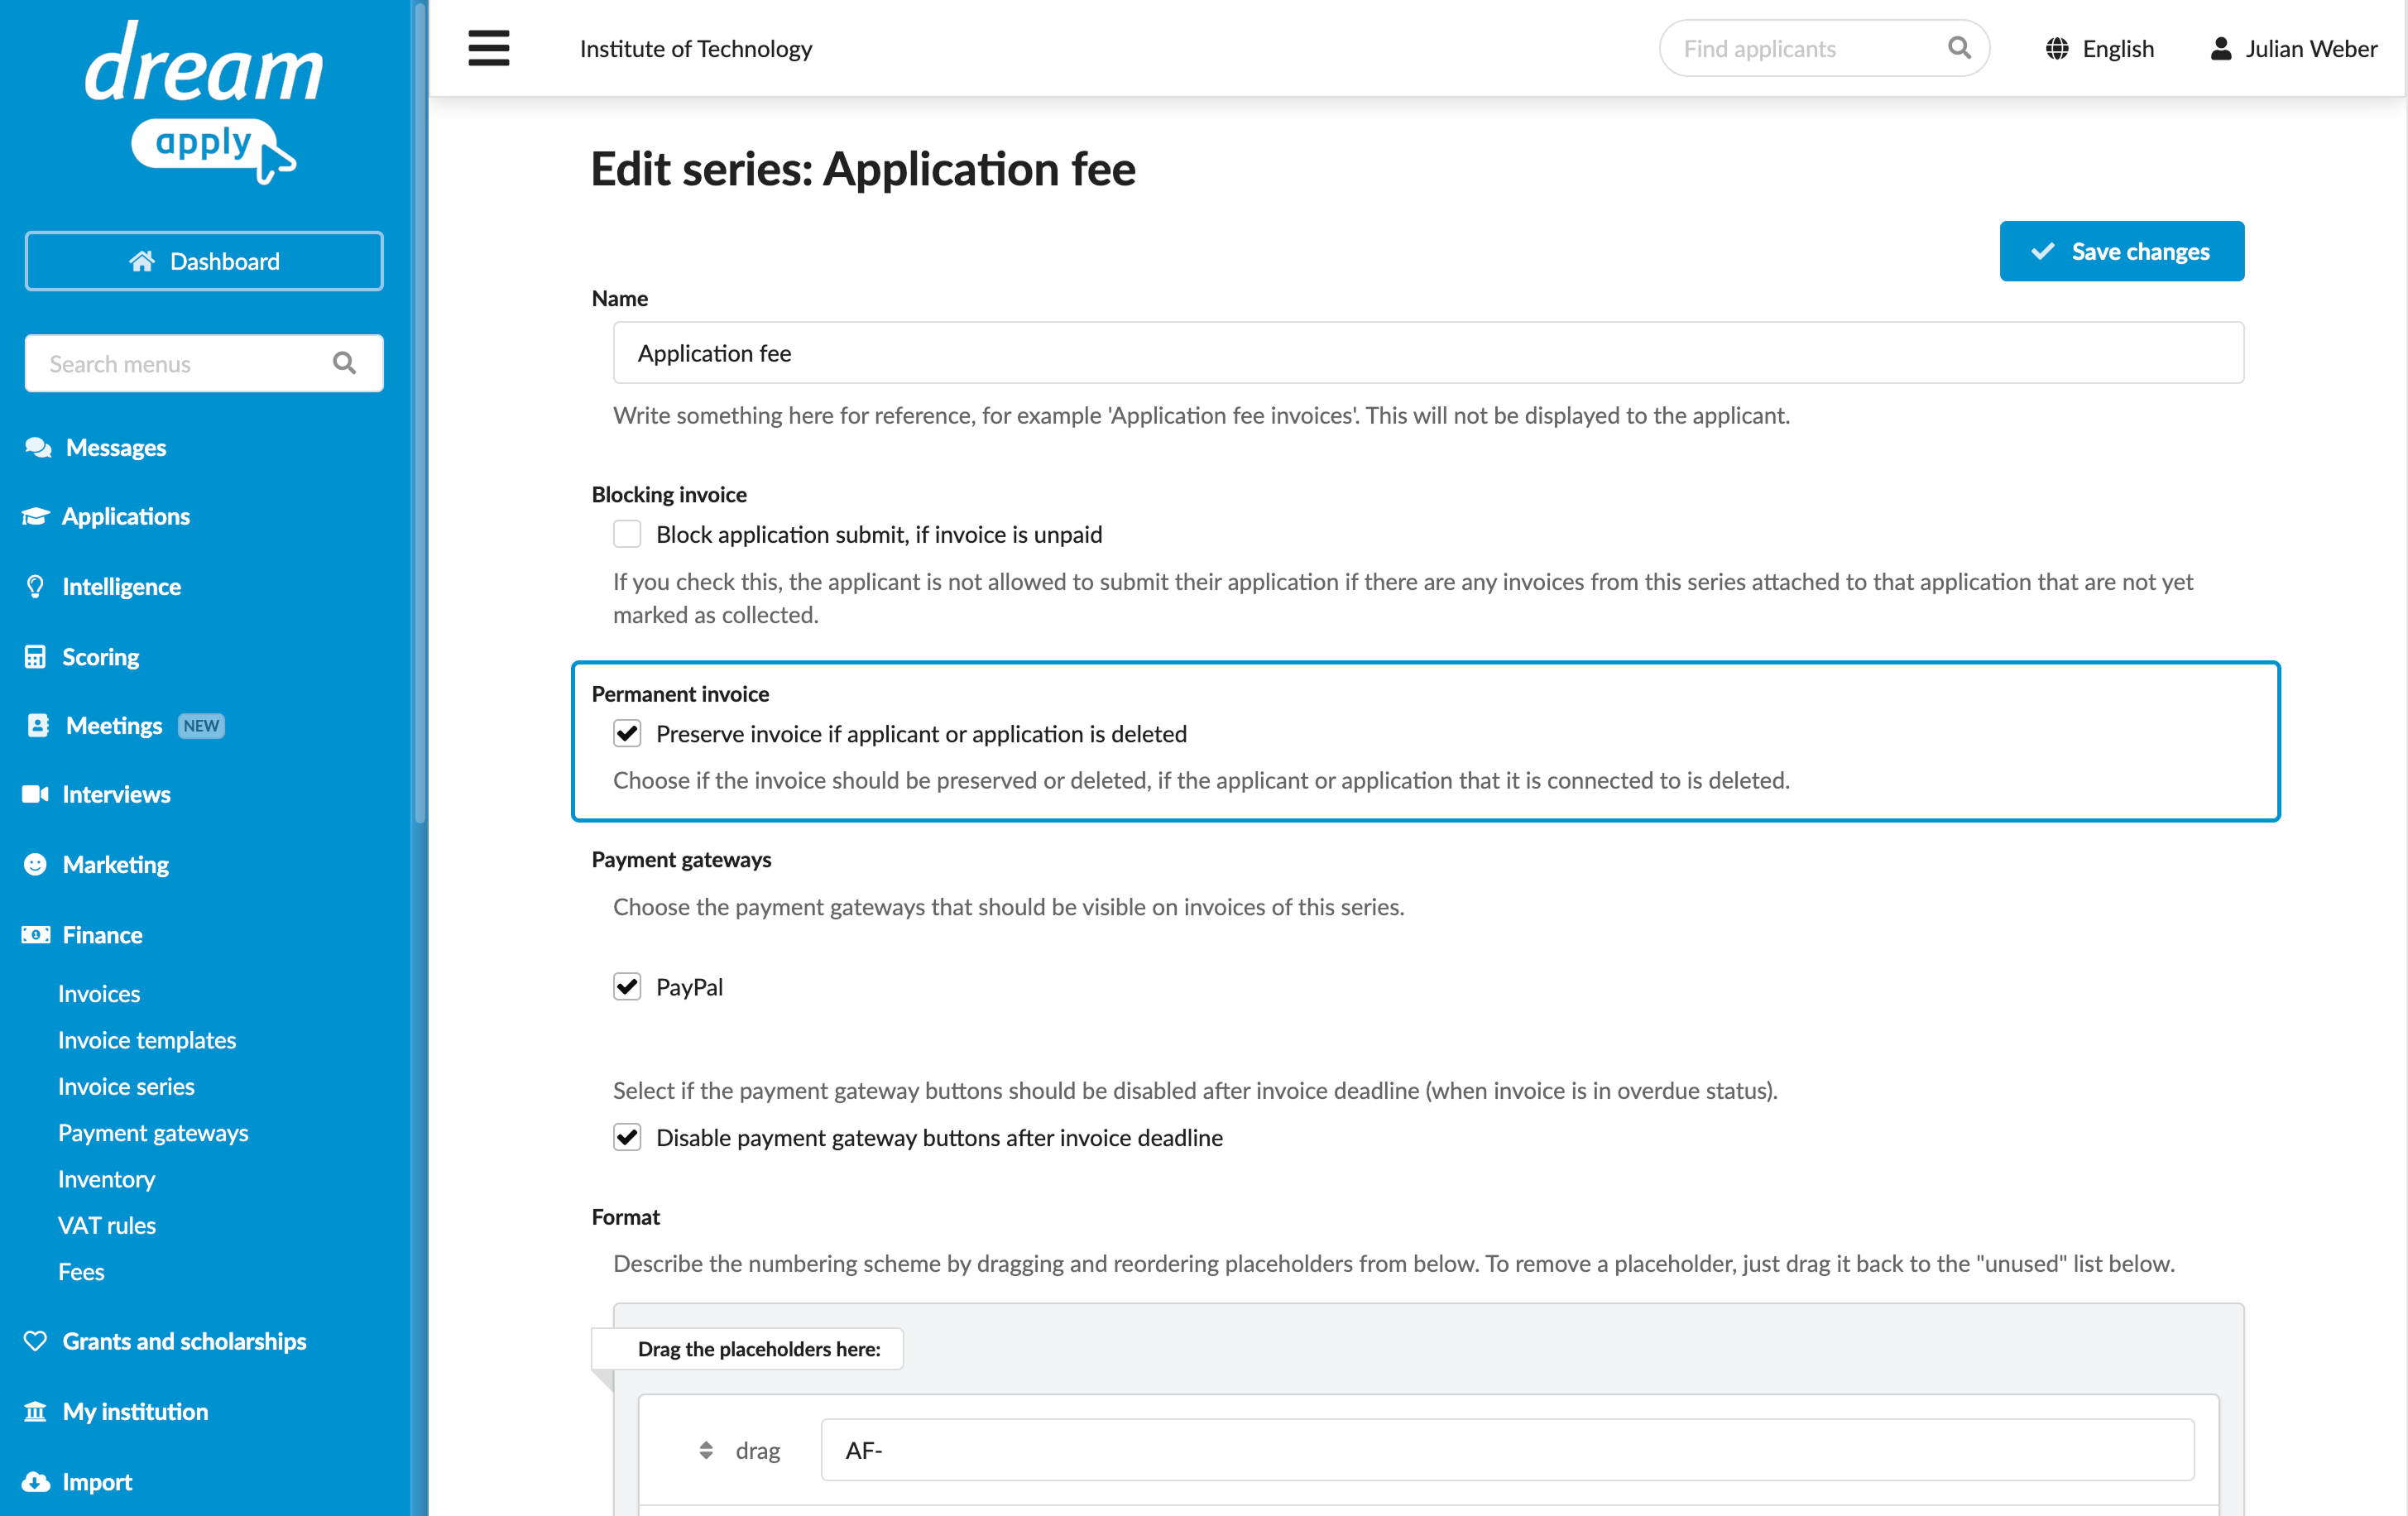Click the Name input field

pyautogui.click(x=1428, y=352)
